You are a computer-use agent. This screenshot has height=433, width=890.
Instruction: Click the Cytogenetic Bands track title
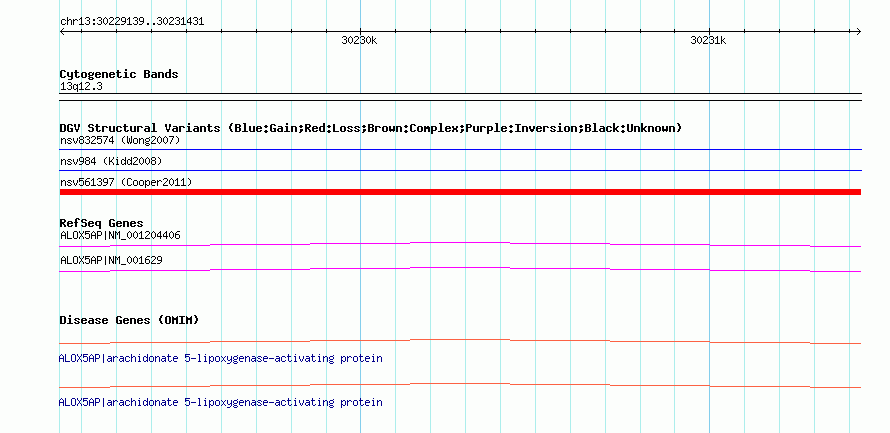click(119, 74)
